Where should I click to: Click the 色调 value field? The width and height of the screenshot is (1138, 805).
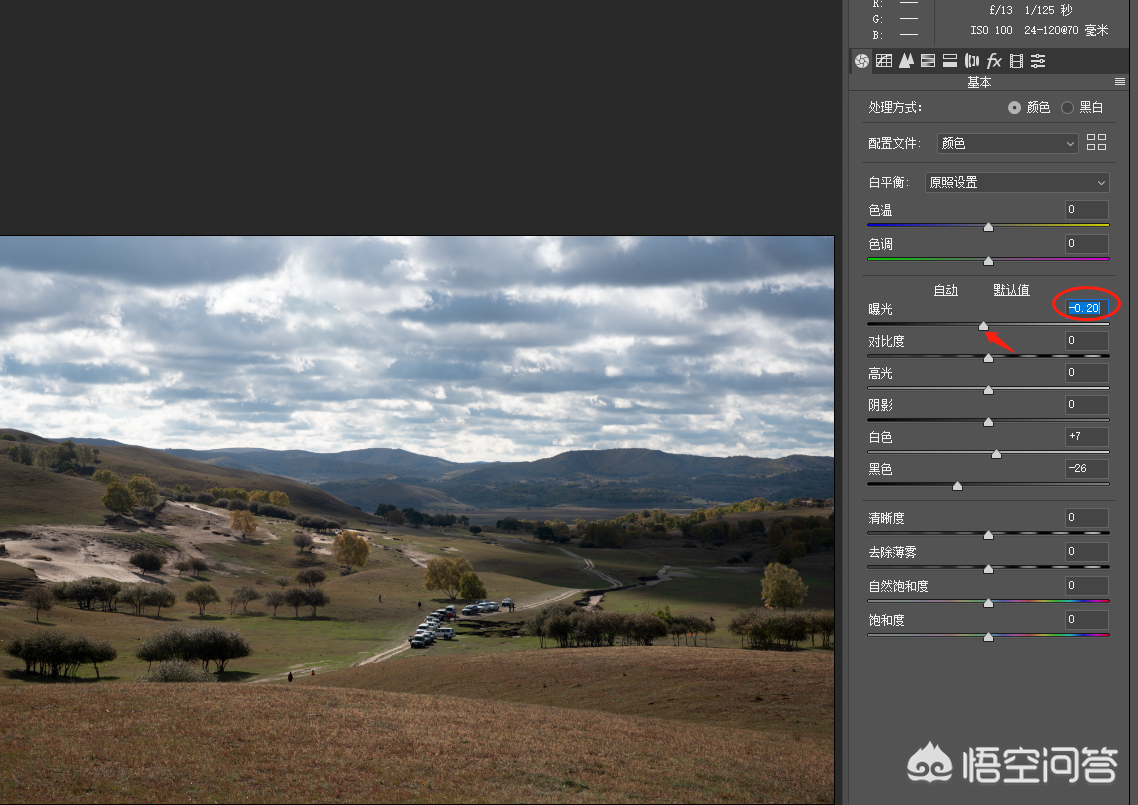pos(1086,244)
